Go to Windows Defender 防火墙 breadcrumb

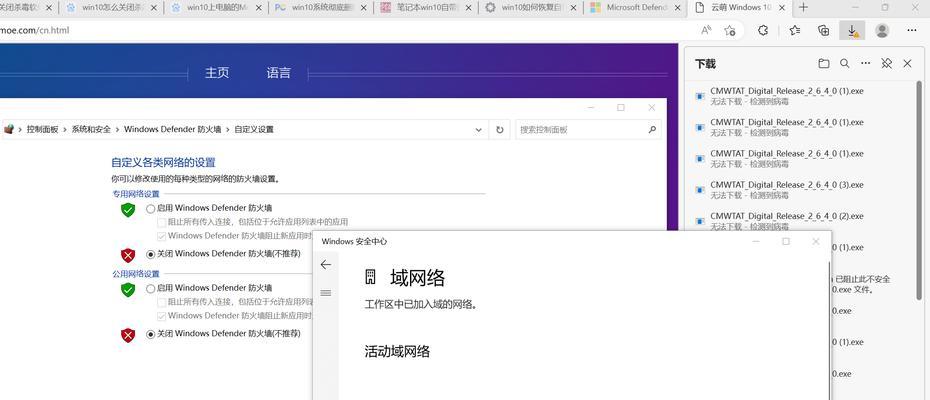click(173, 129)
